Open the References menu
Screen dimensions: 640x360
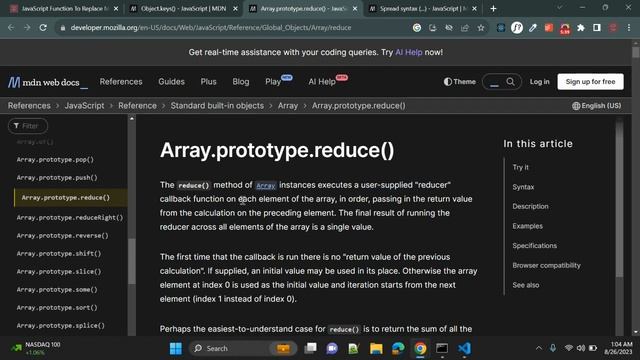coord(121,82)
